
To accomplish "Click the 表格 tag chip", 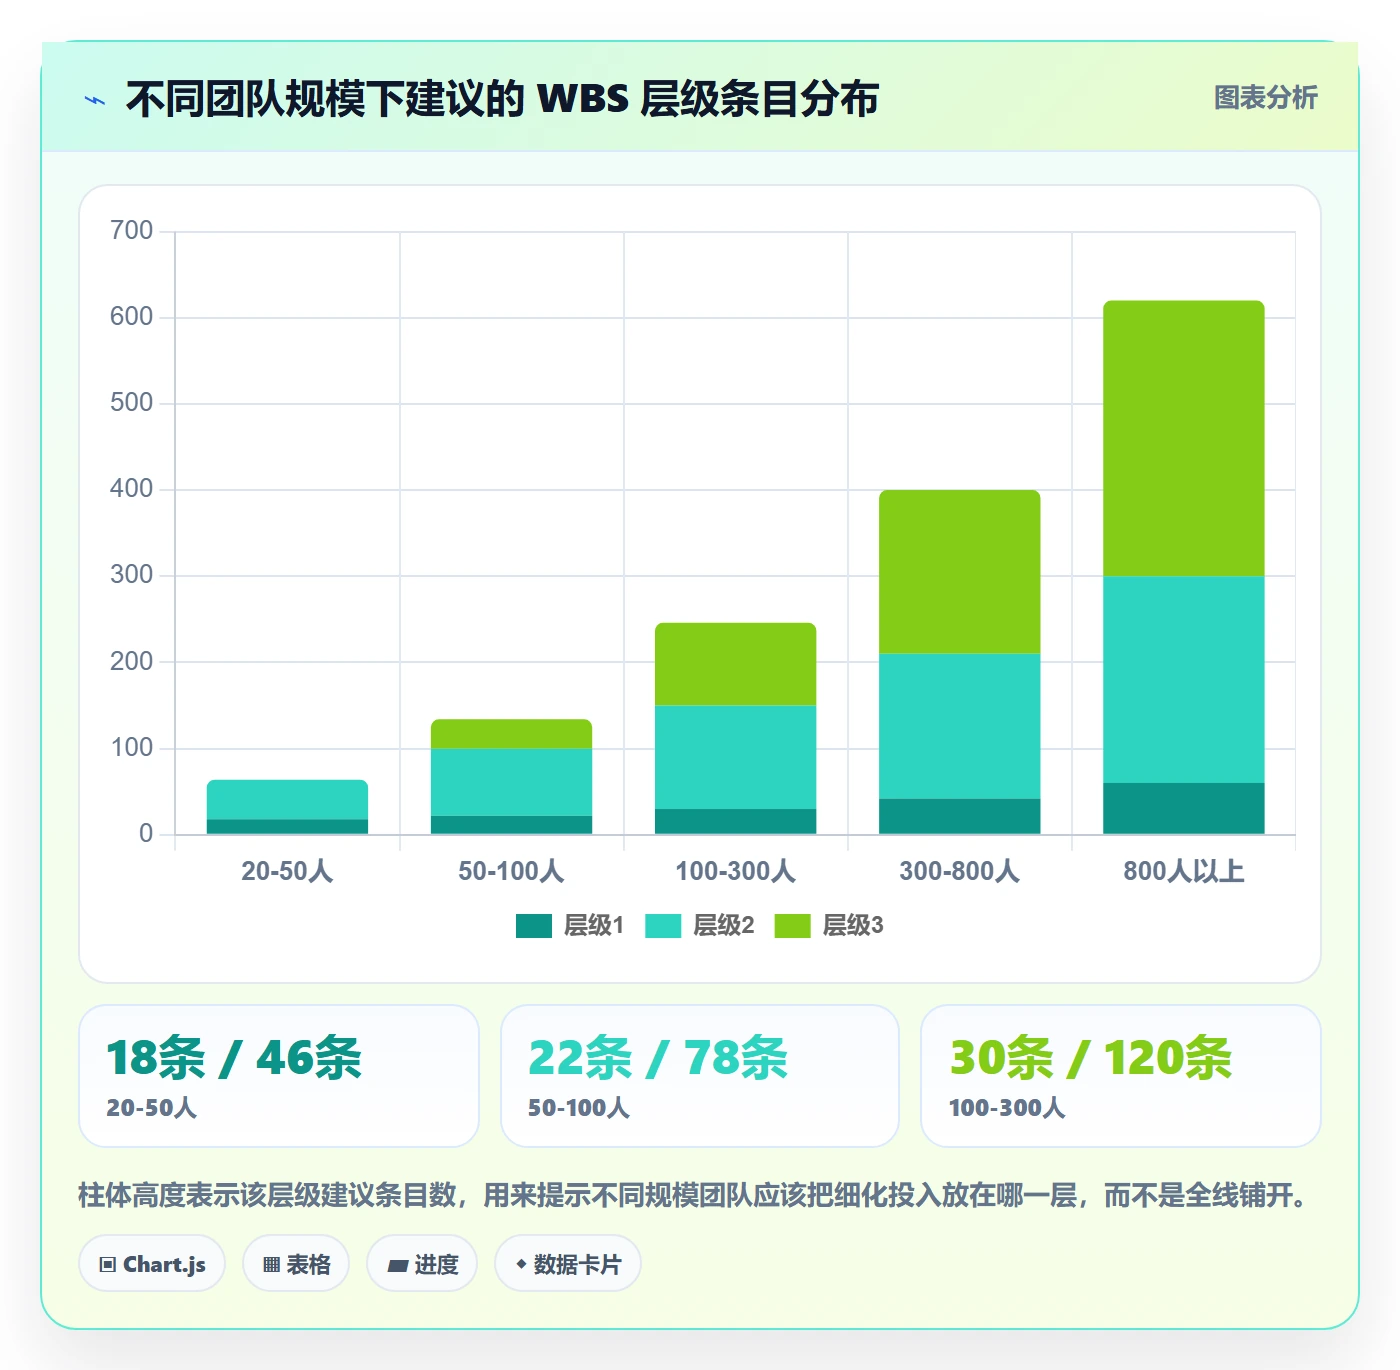I will coord(296,1264).
